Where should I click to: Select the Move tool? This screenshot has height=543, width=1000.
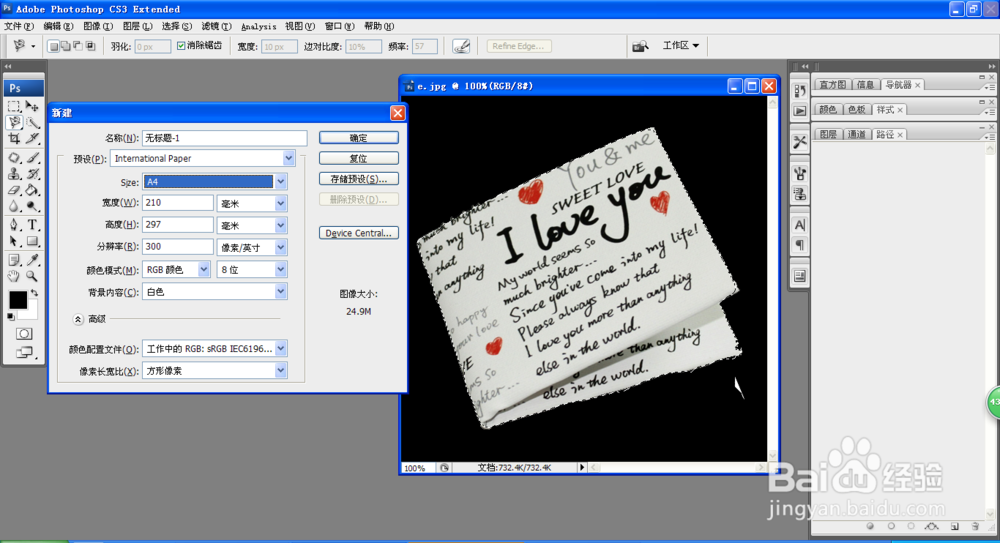click(32, 107)
